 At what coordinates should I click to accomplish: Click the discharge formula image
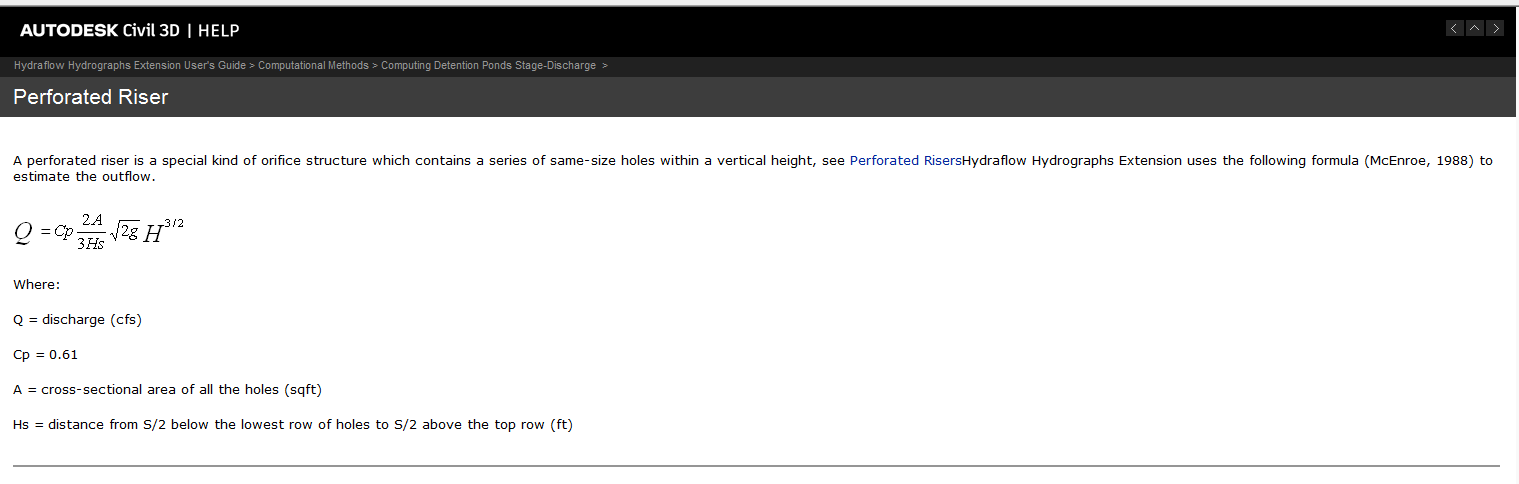pos(99,233)
